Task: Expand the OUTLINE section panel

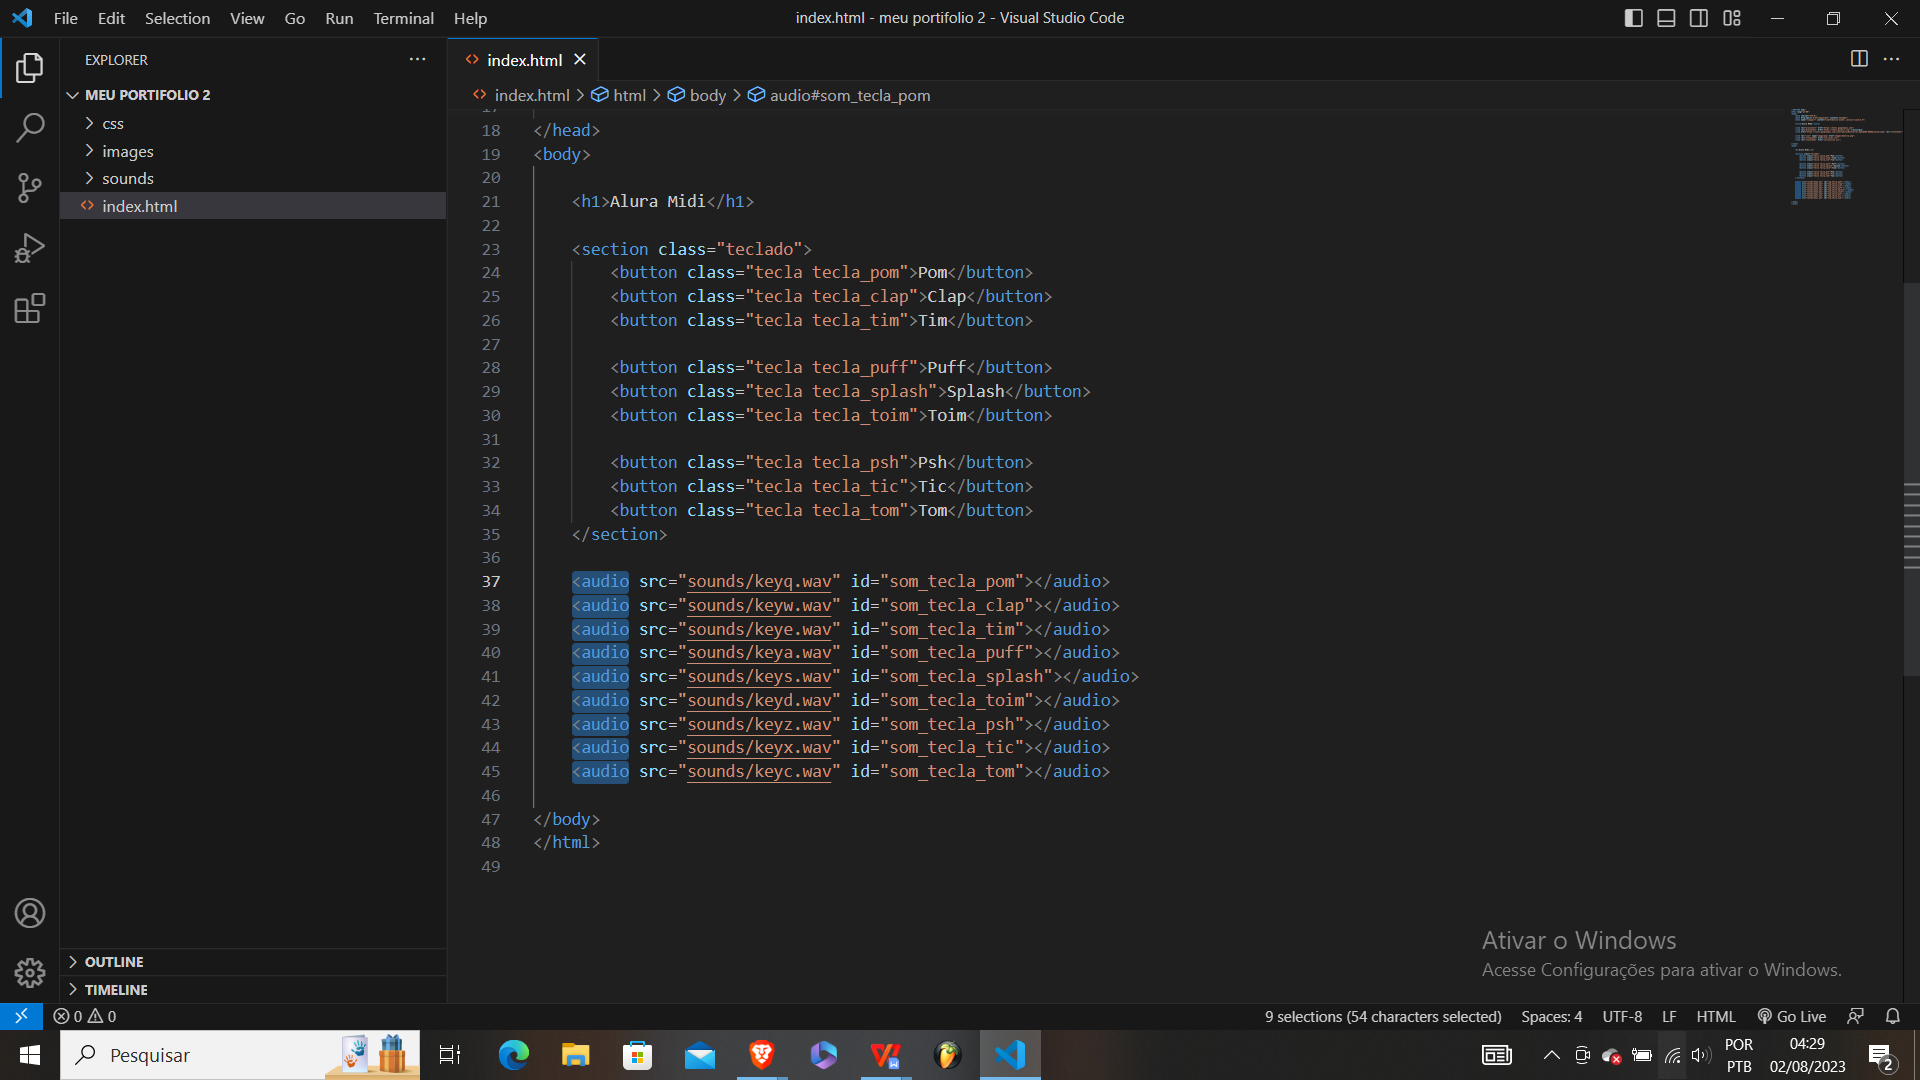Action: 116,960
